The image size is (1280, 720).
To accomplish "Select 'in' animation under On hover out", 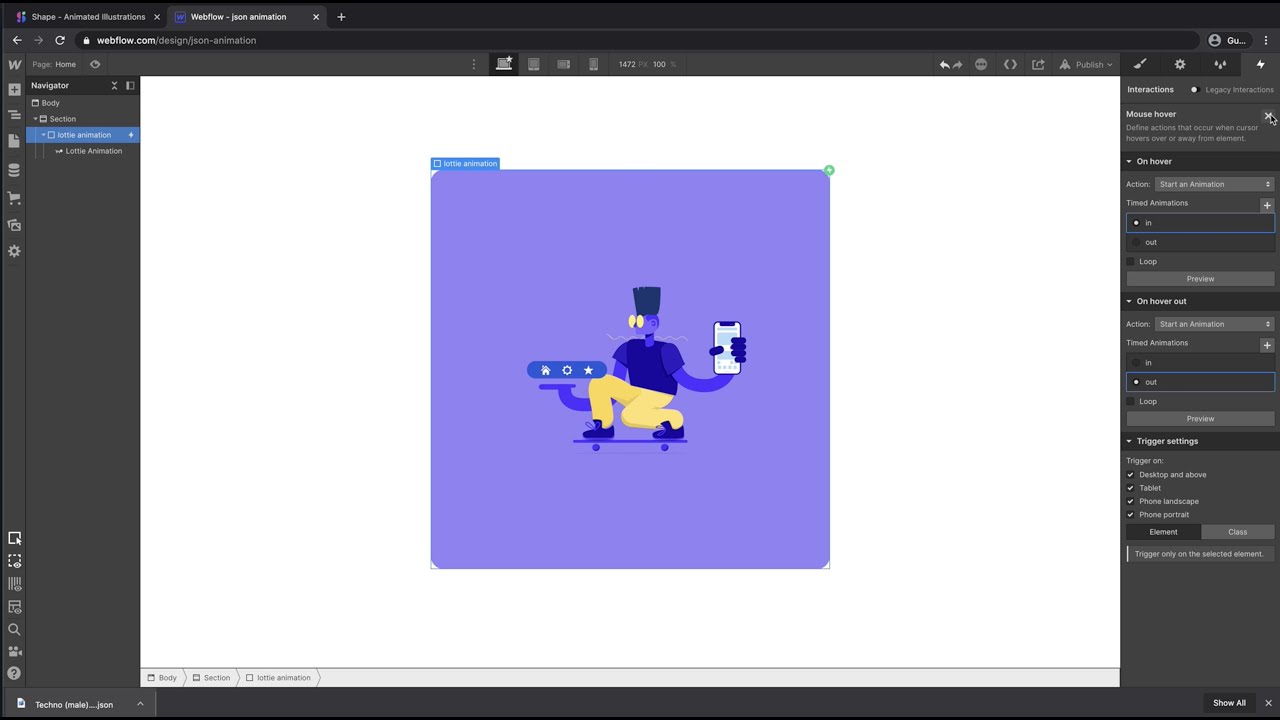I will pos(1200,363).
